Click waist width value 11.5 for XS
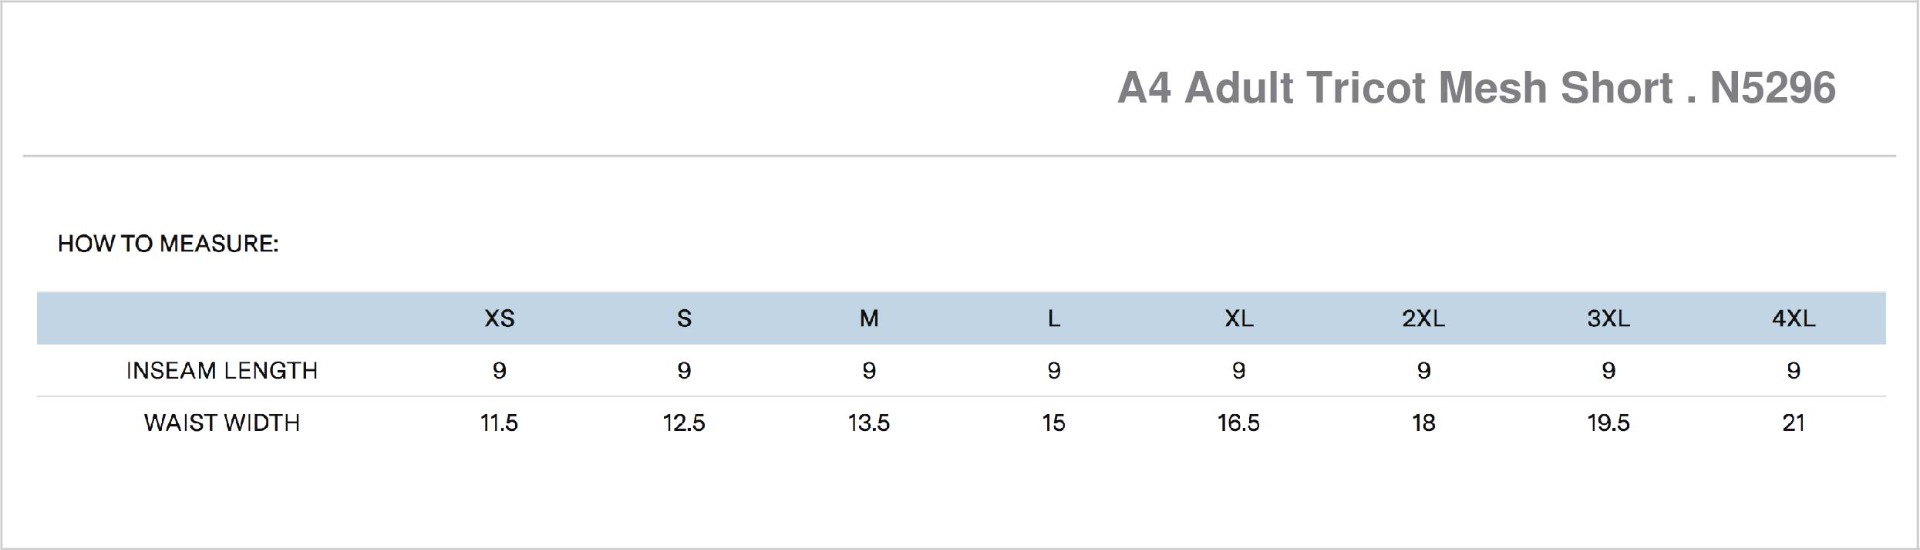The width and height of the screenshot is (1920, 550). (x=499, y=423)
